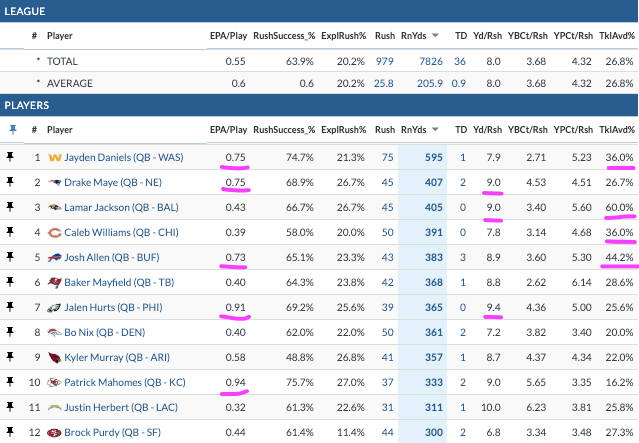Click total rushes value 979
The image size is (639, 443).
385,61
